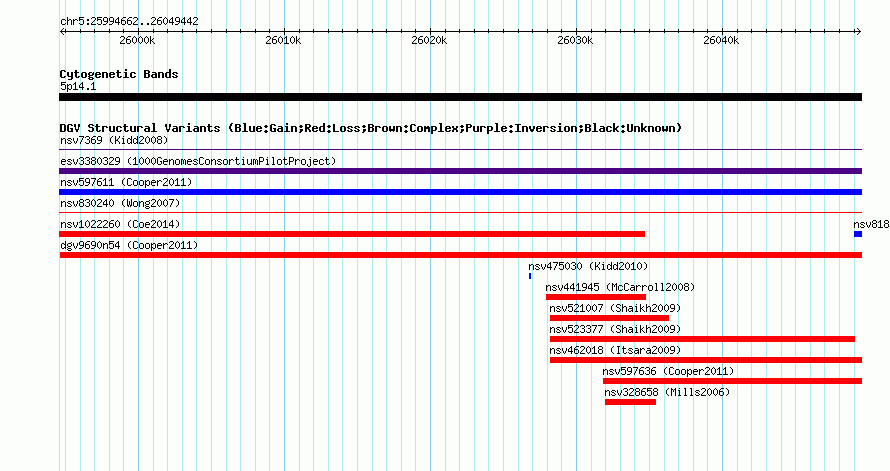The image size is (890, 471).
Task: Open the nsv597636 (Cooper2011) label
Action: [x=669, y=371]
